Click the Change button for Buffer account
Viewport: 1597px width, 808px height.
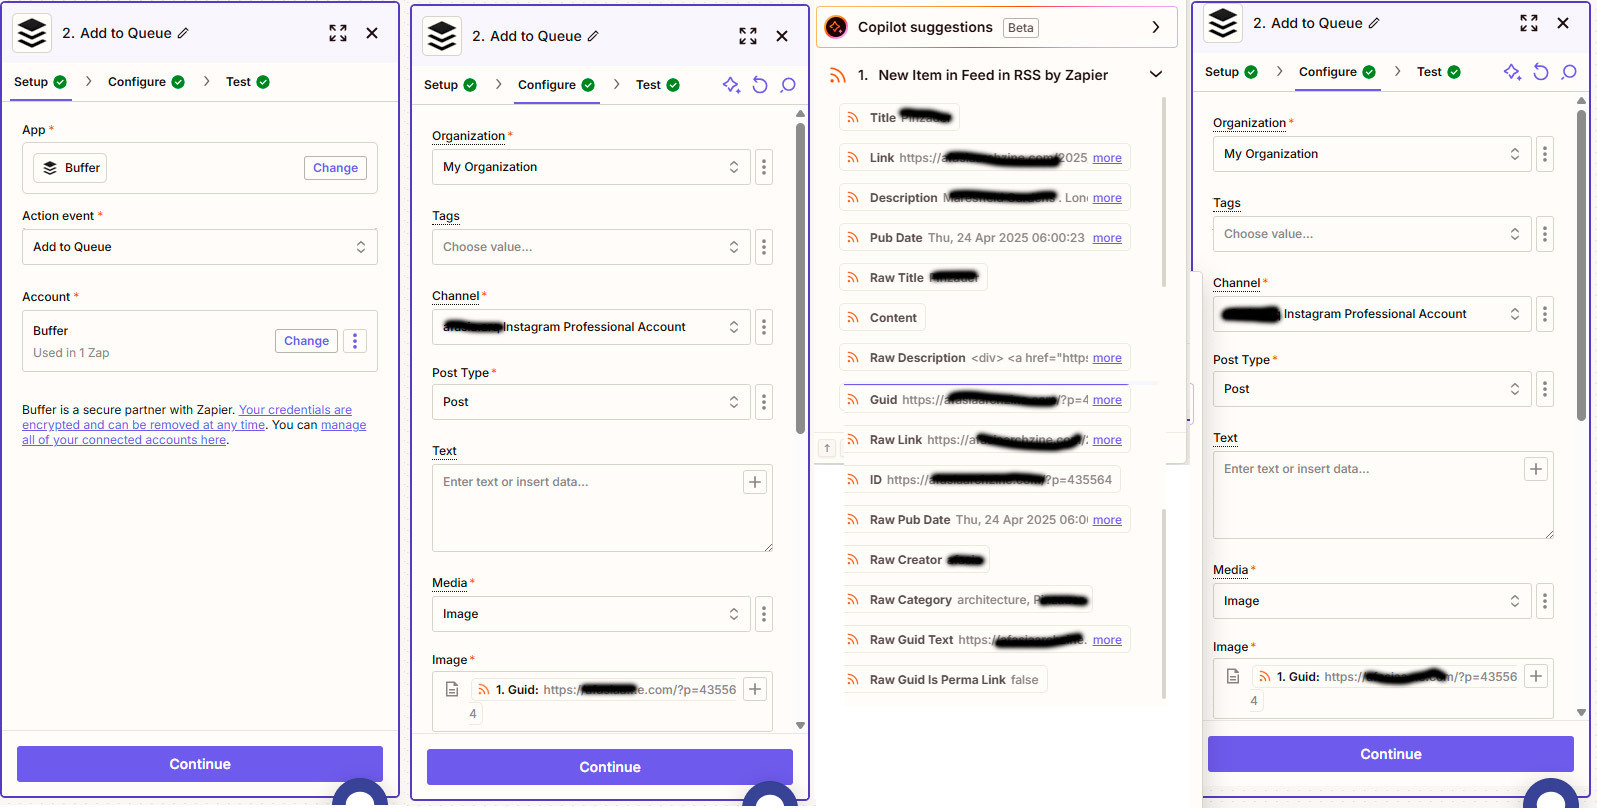(306, 341)
